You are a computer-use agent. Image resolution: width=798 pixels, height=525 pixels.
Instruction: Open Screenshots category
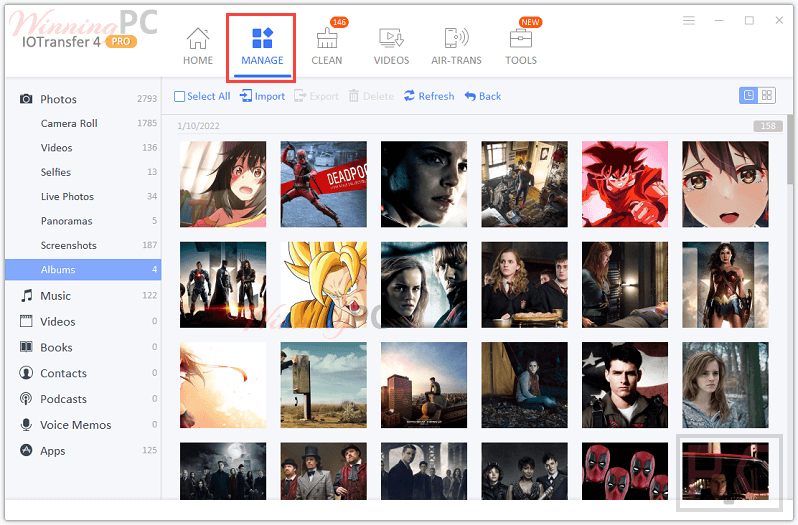[x=83, y=245]
